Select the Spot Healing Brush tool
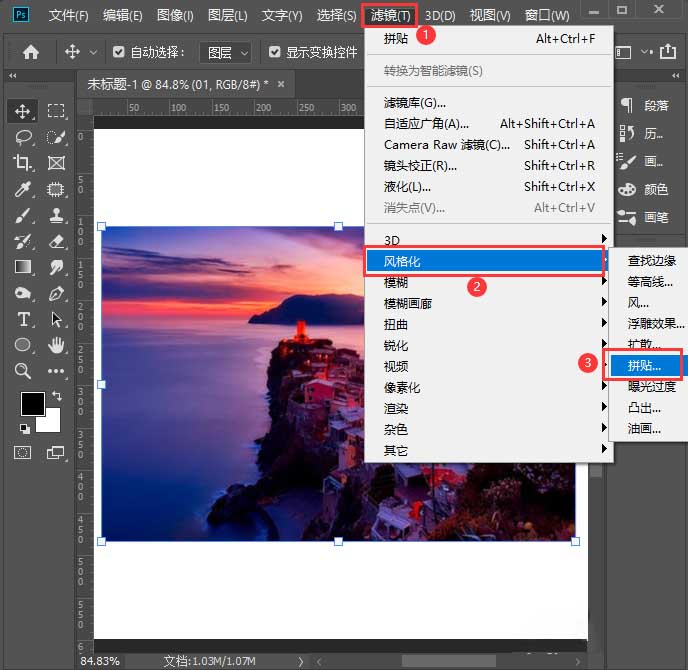688x670 pixels. coord(56,189)
